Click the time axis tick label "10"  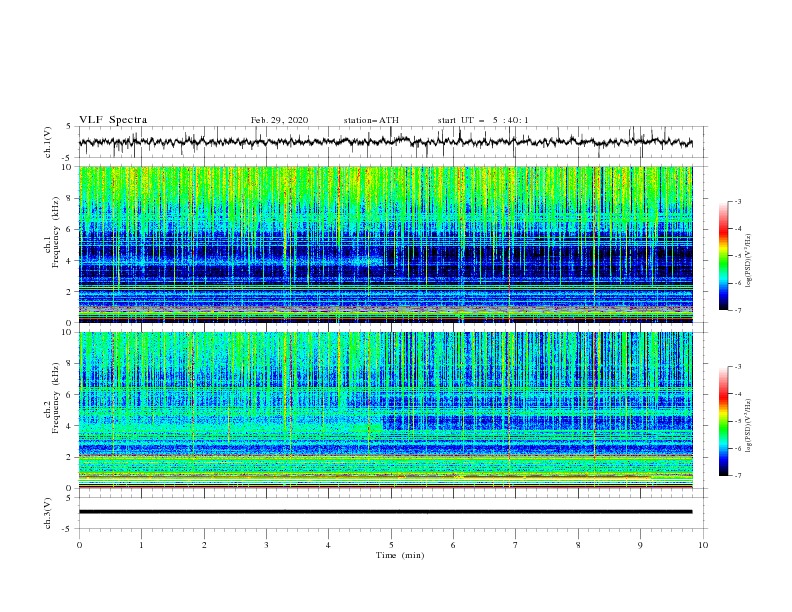[703, 545]
